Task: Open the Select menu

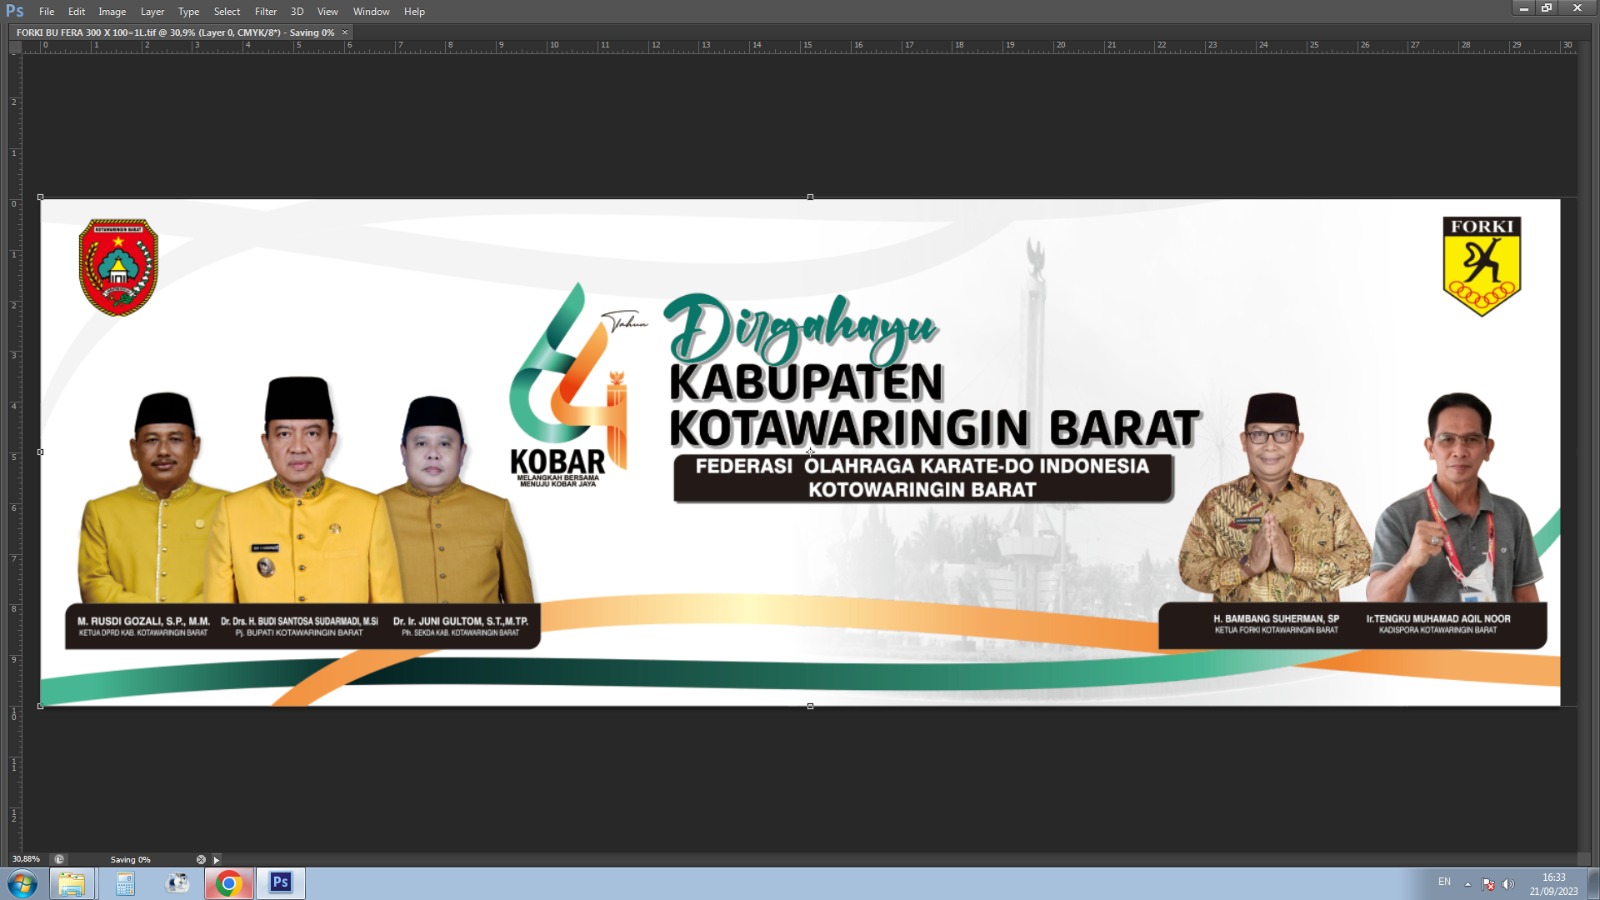Action: (x=227, y=12)
